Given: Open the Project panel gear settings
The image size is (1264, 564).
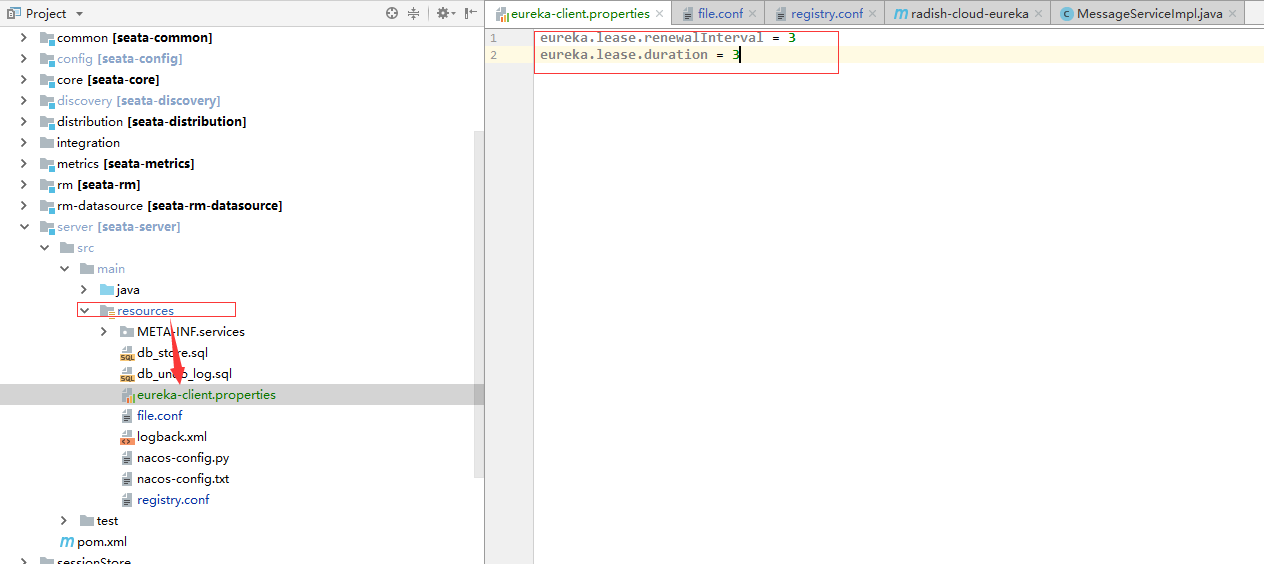Looking at the screenshot, I should coord(443,13).
